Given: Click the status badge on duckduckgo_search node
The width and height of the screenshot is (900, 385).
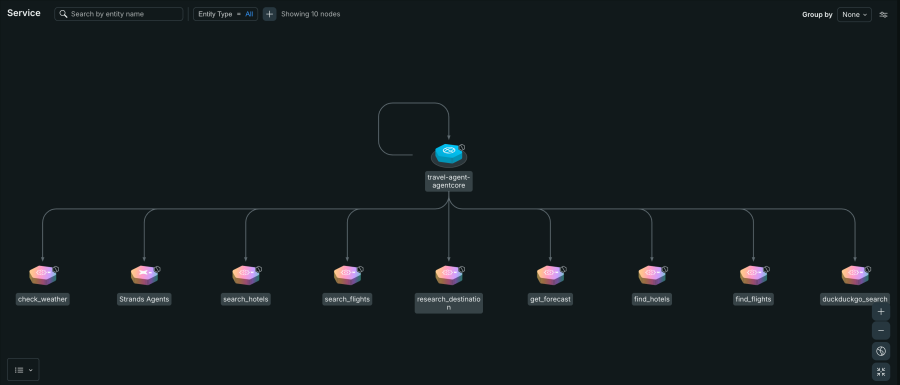Looking at the screenshot, I should coord(868,269).
